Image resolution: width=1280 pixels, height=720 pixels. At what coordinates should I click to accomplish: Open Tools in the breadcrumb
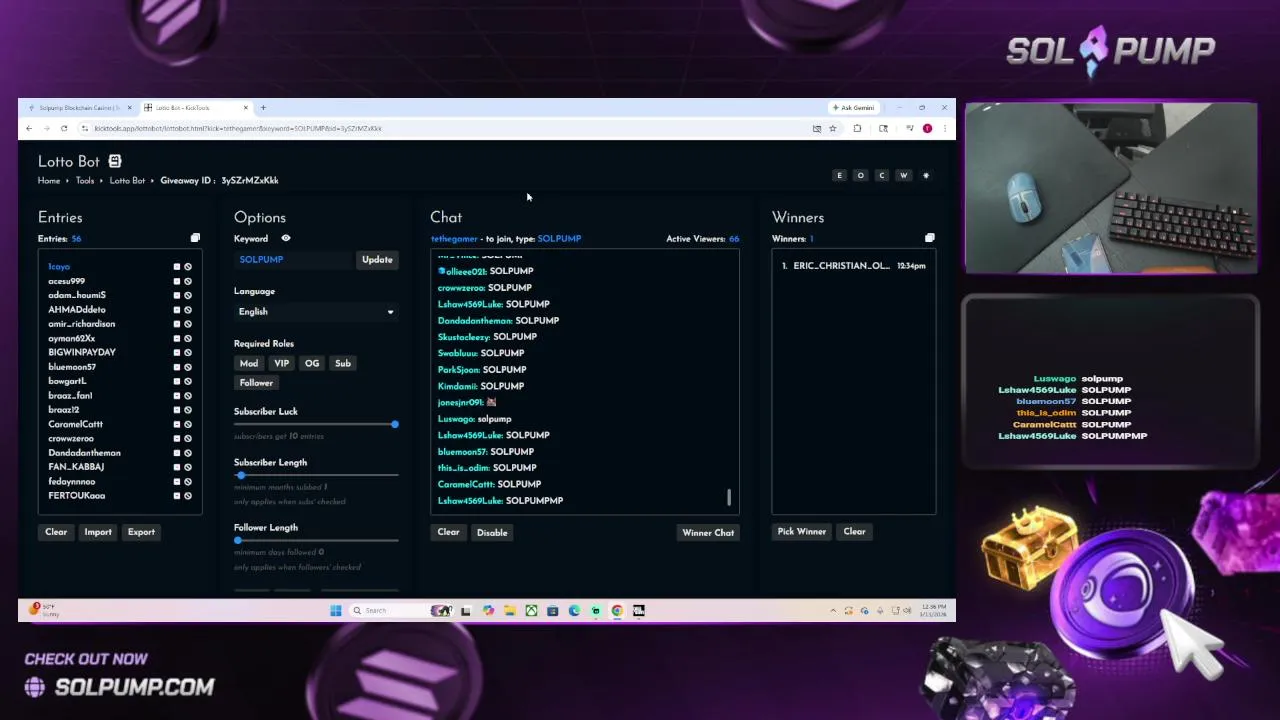click(85, 181)
